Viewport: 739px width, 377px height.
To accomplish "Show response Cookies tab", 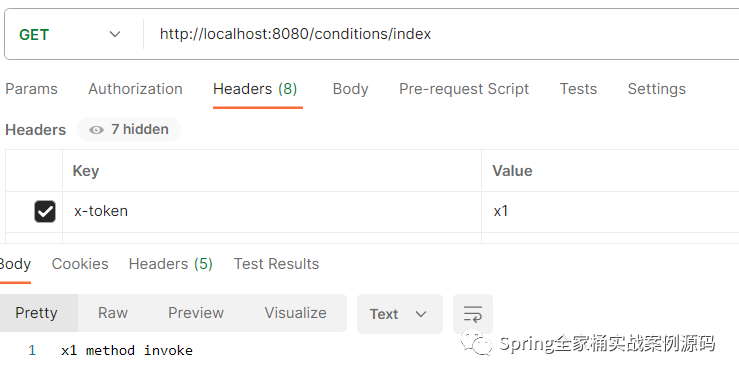I will [80, 264].
